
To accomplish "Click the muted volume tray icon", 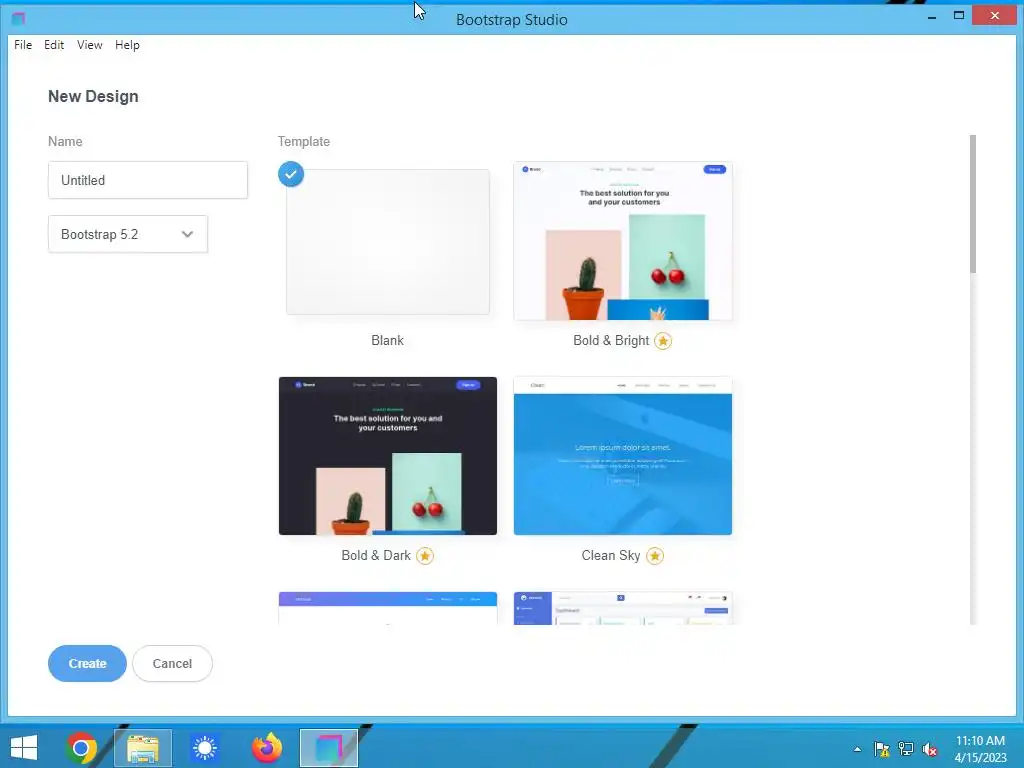I will pyautogui.click(x=930, y=749).
